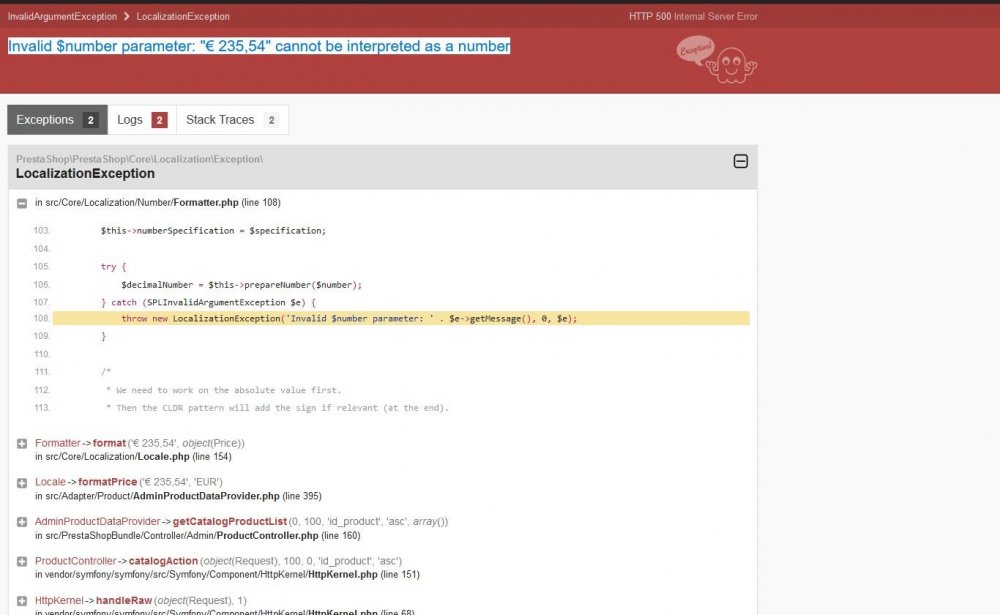Click the HttpKernel class link
The width and height of the screenshot is (1000, 615).
click(x=56, y=599)
